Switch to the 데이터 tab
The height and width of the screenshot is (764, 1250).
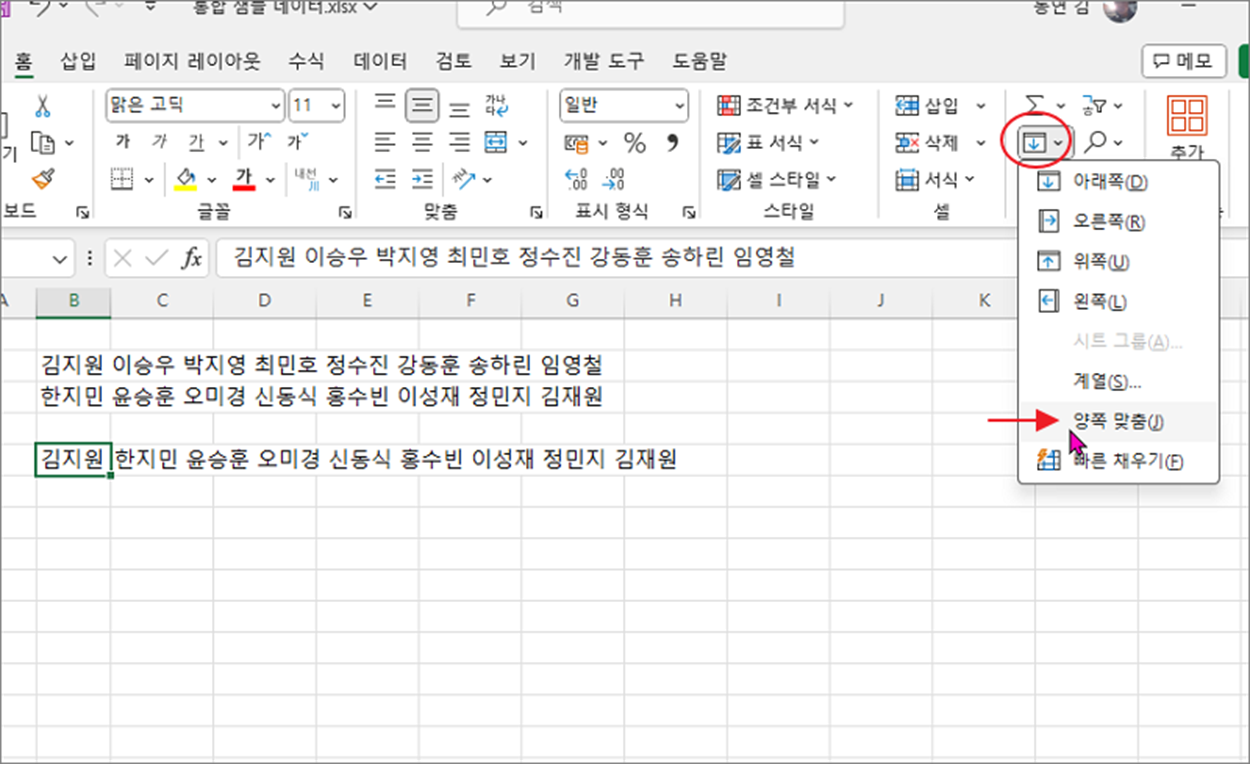coord(380,61)
